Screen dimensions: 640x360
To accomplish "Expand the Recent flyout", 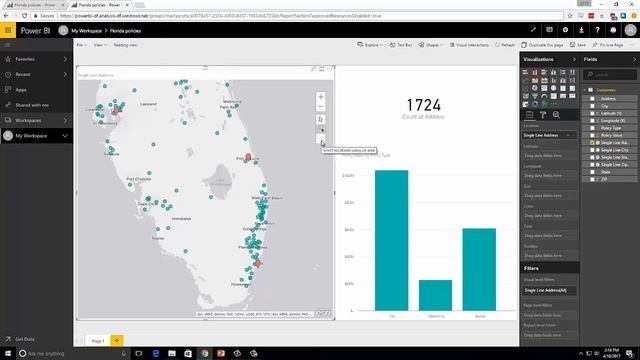I will pos(65,74).
